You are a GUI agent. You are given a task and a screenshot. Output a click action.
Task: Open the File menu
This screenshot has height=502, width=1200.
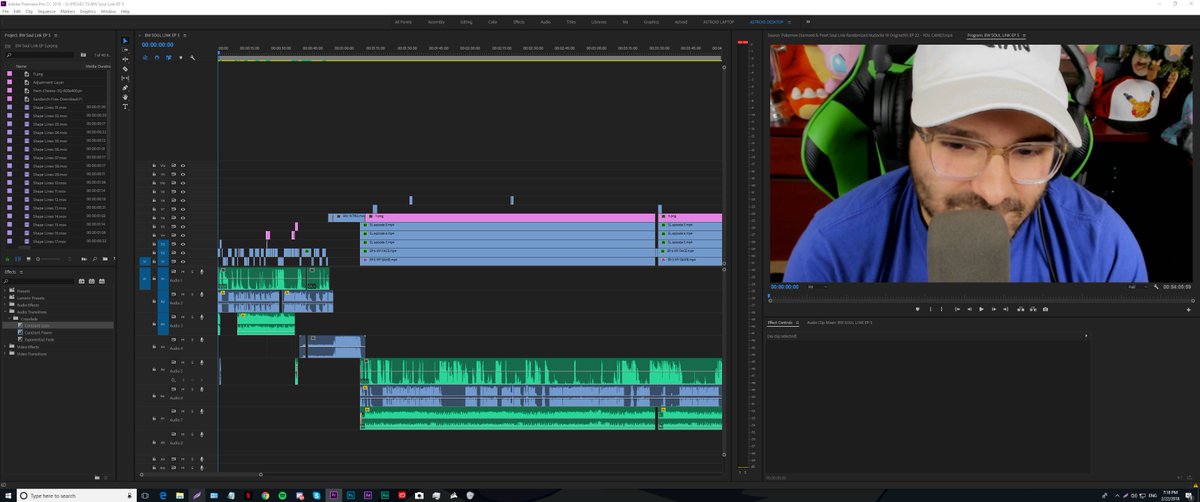click(x=5, y=11)
